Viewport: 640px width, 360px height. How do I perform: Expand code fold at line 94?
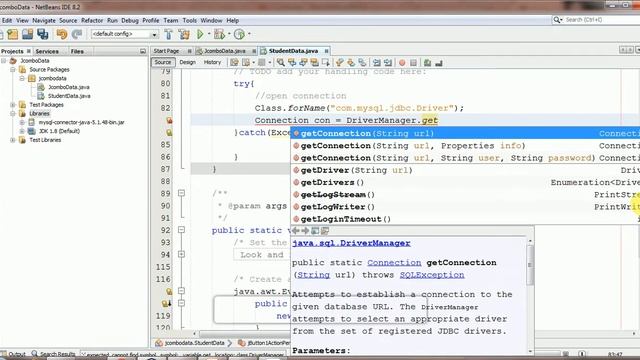click(182, 254)
